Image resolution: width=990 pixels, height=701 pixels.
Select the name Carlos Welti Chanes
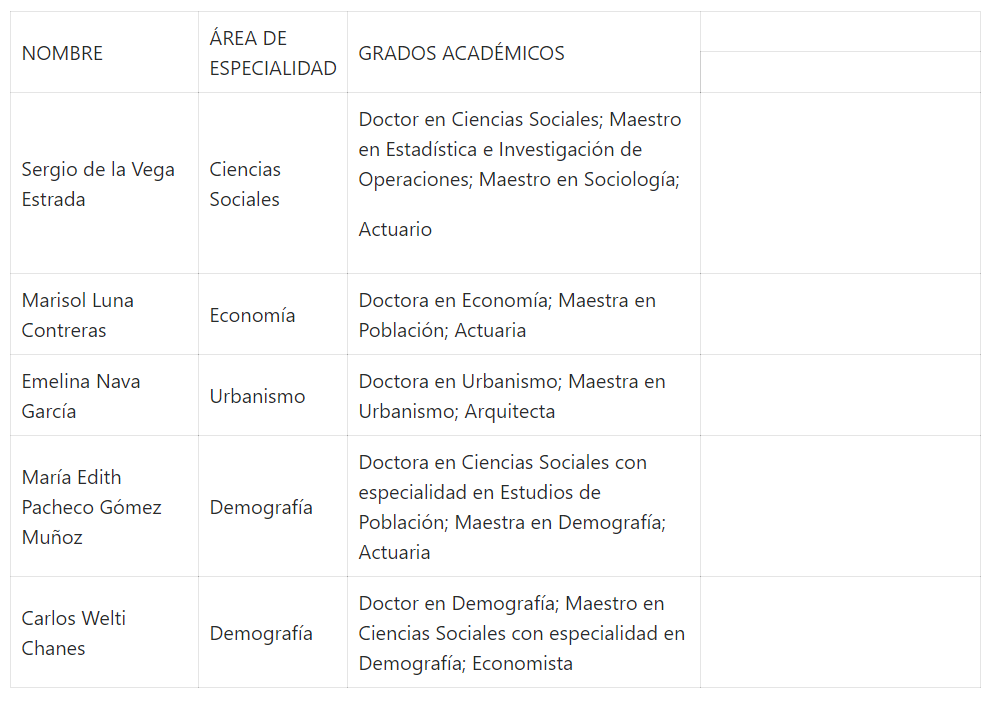[74, 633]
